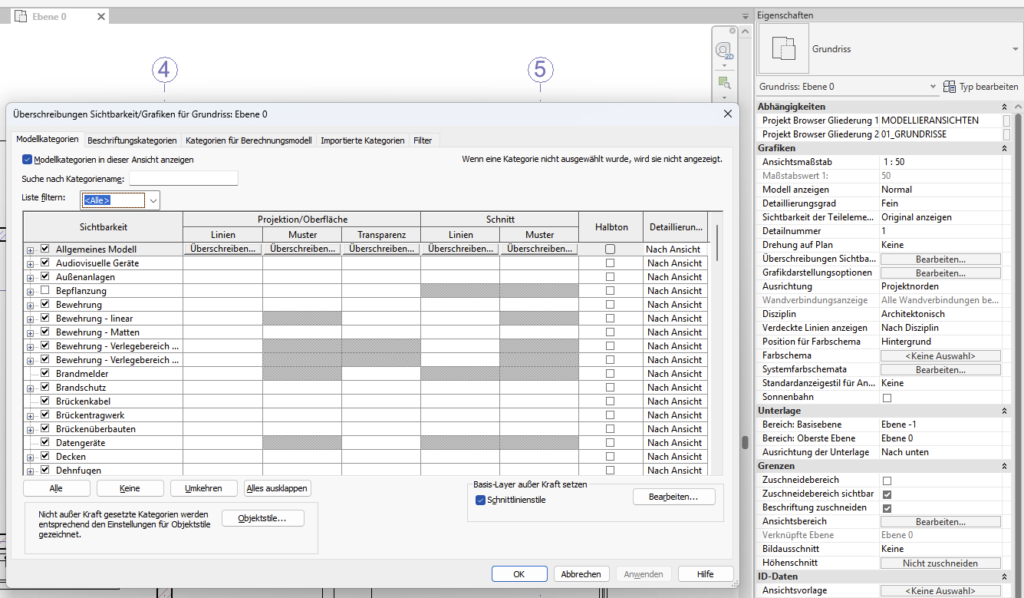Viewport: 1024px width, 598px height.
Task: Toggle the Schnittlinienstile checkbox
Action: [480, 499]
